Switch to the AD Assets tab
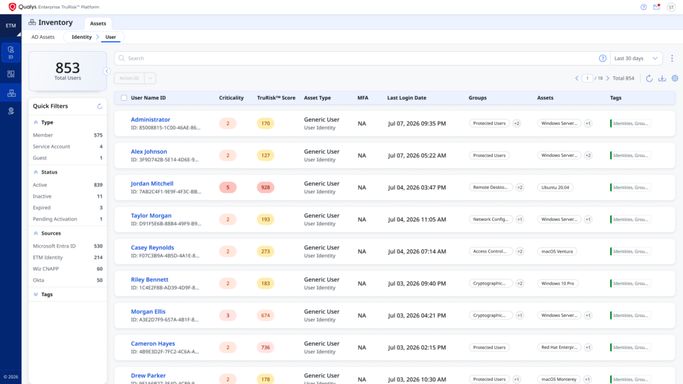 (43, 37)
